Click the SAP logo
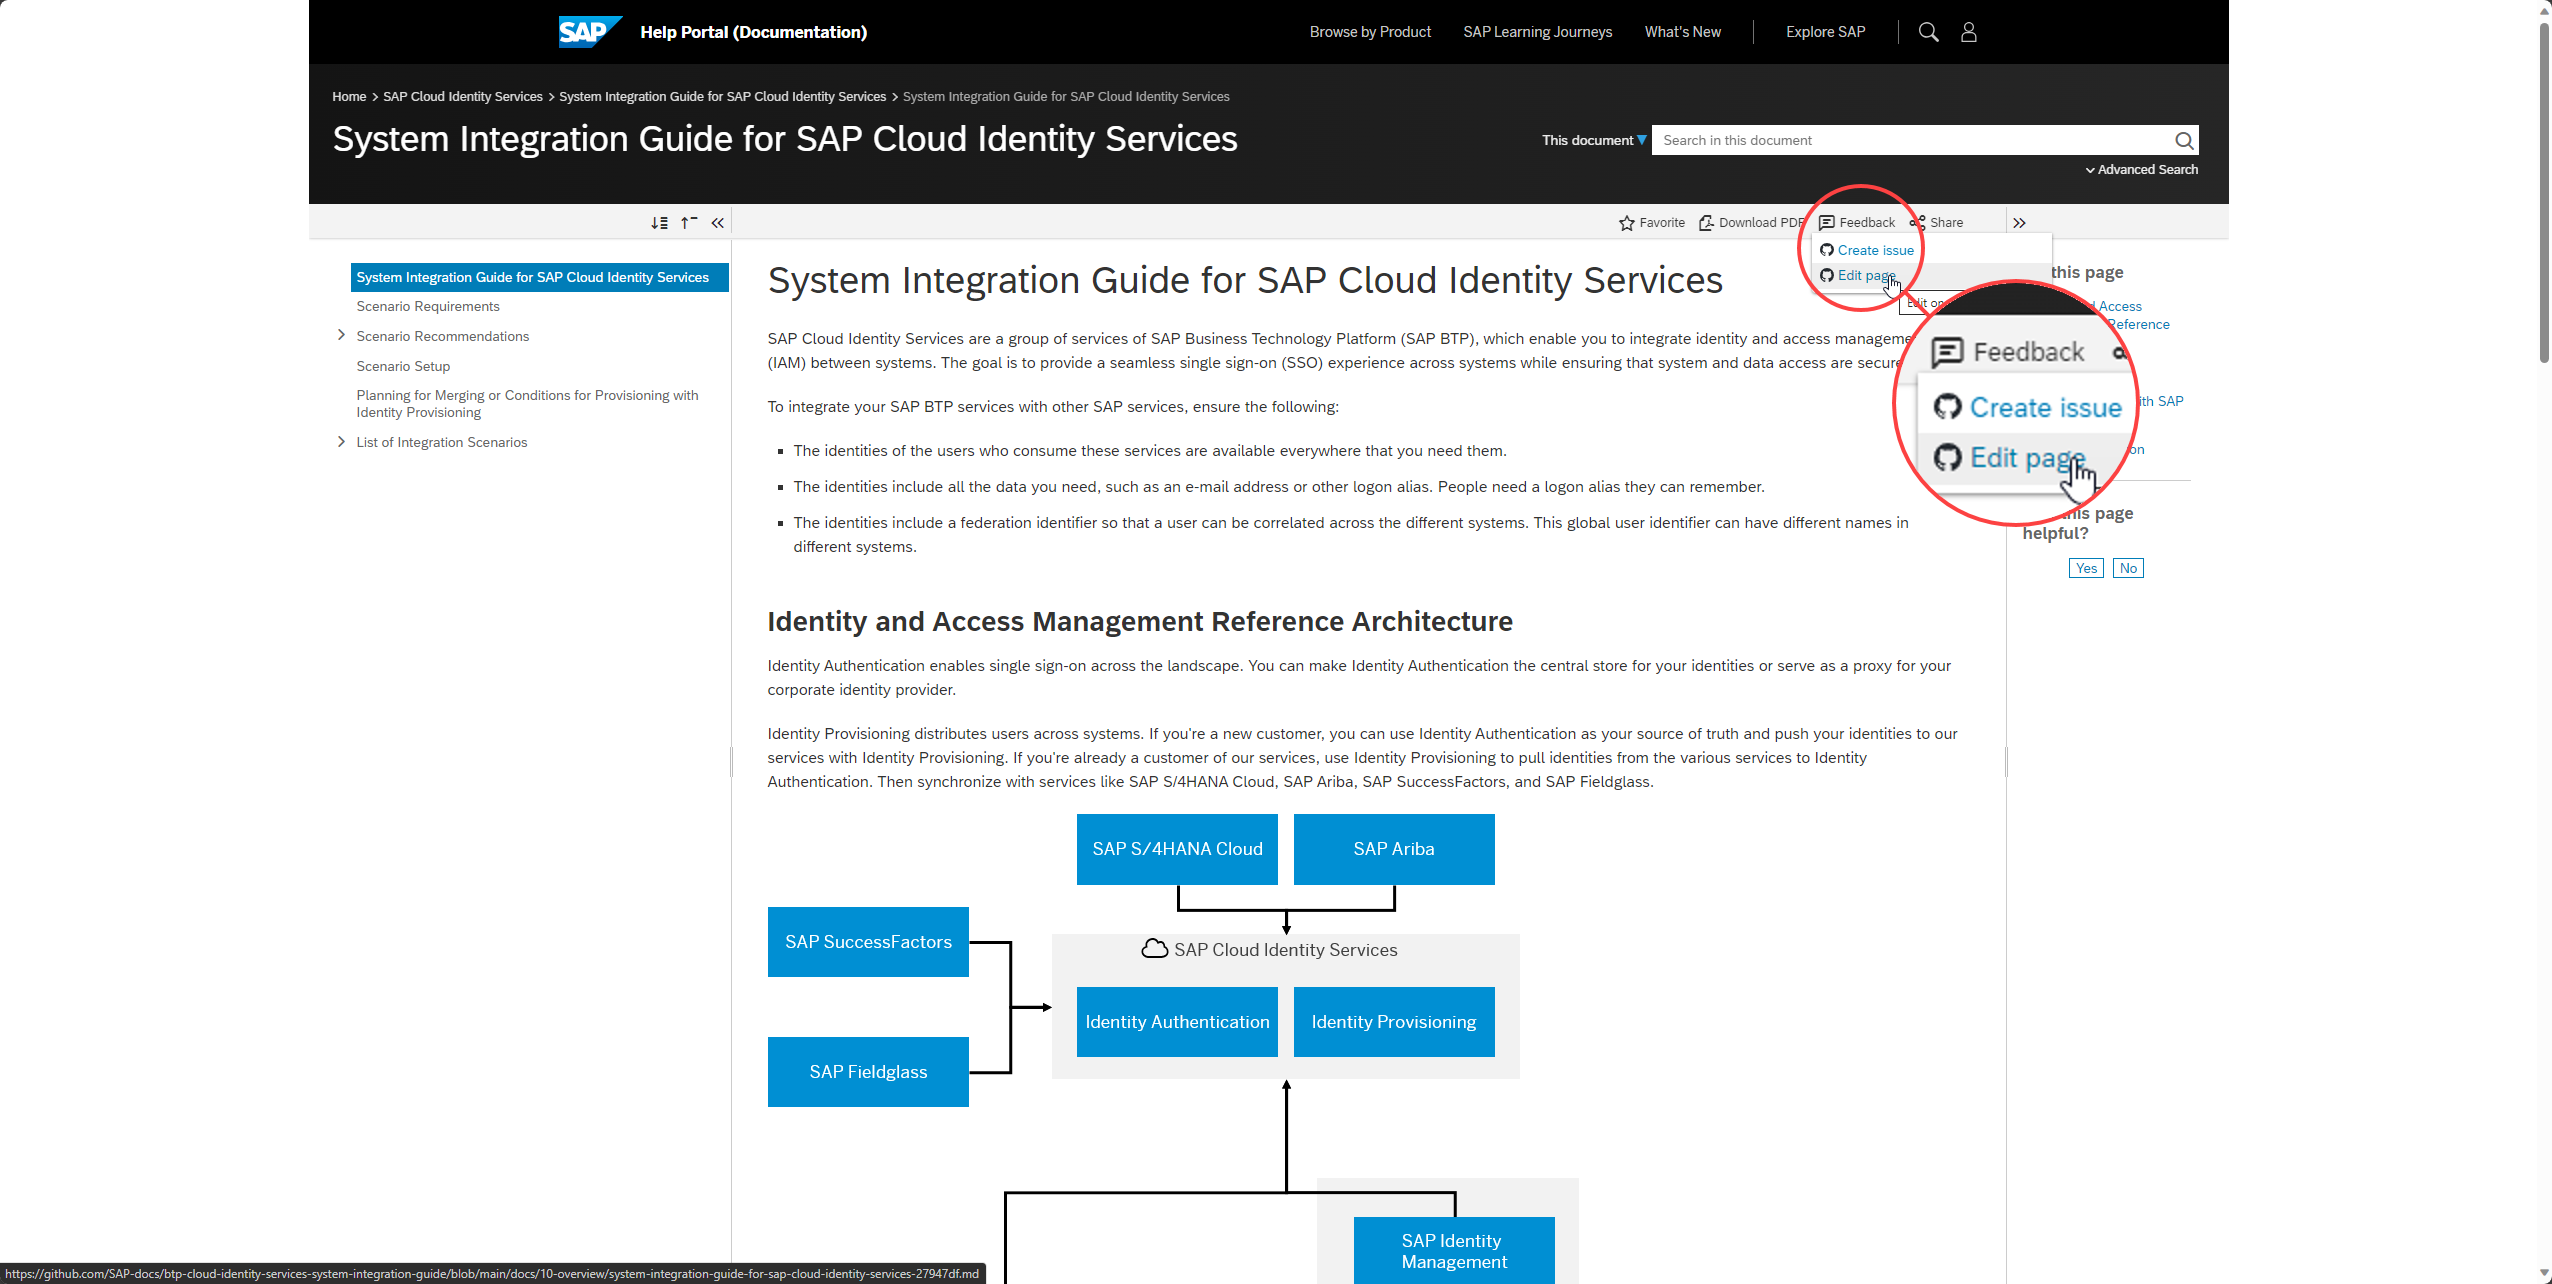2552x1284 pixels. [x=588, y=32]
